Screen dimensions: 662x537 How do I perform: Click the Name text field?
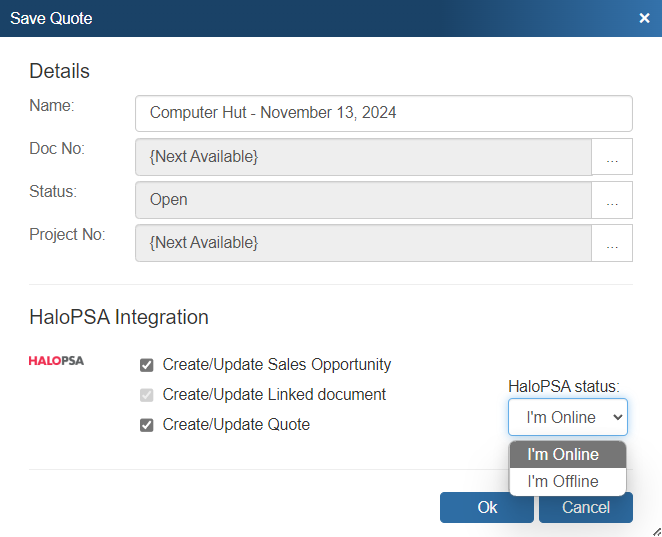click(383, 113)
